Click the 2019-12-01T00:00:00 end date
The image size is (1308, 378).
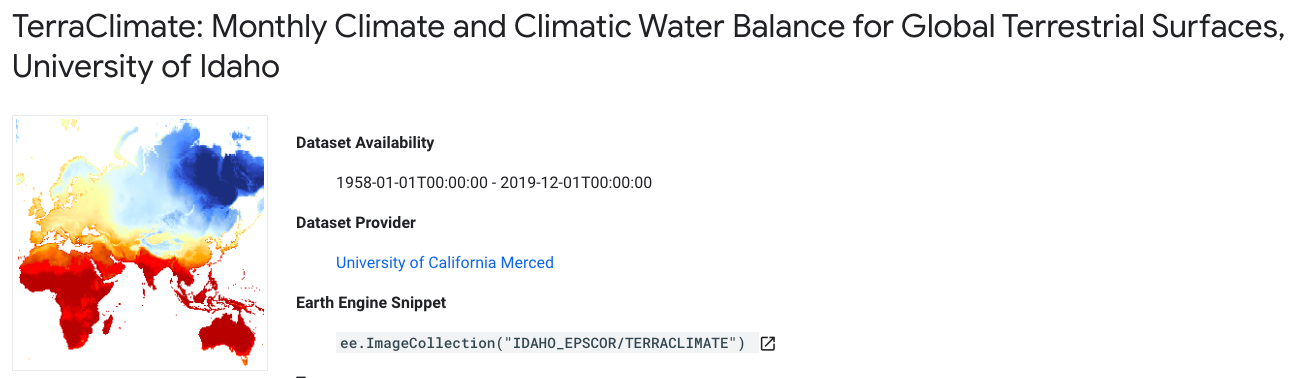coord(576,182)
